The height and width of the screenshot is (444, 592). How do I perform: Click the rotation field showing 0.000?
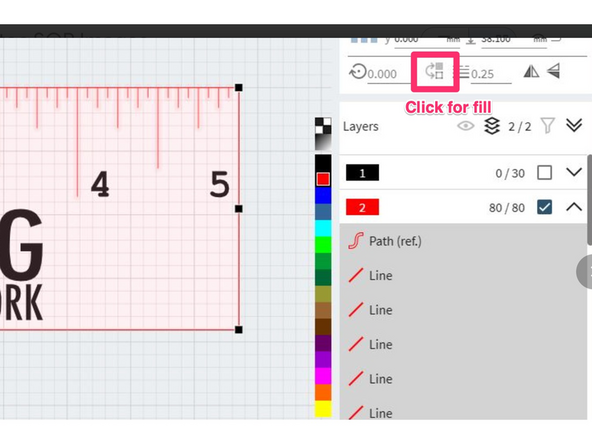coord(389,74)
